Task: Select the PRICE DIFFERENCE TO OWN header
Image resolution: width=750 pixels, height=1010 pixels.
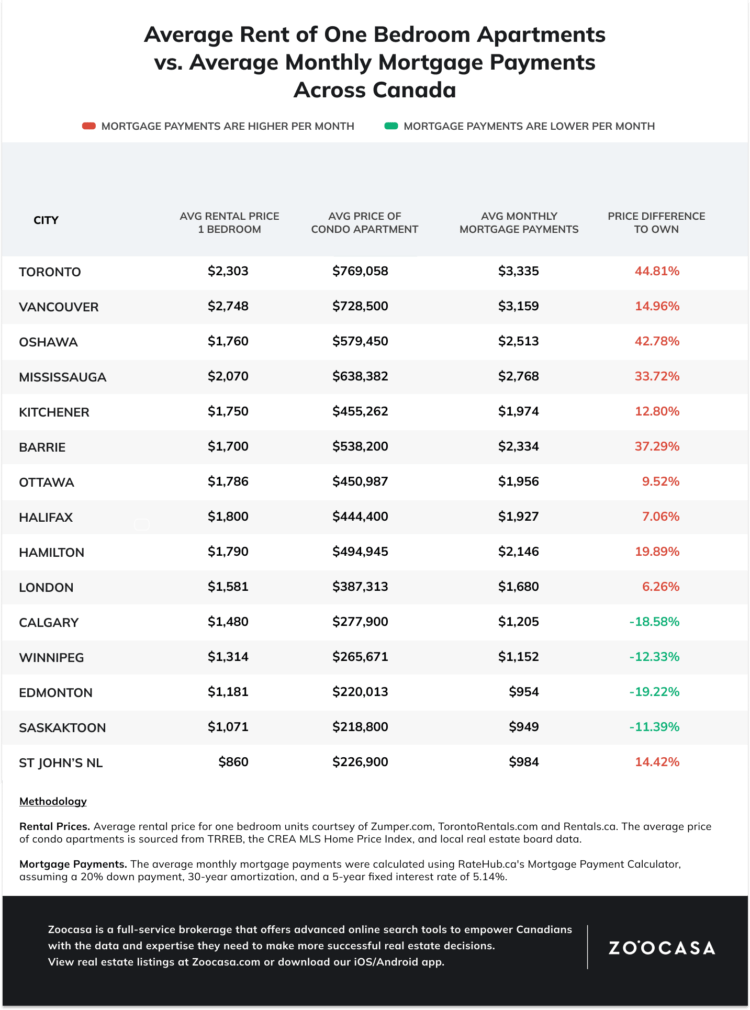Action: point(656,223)
